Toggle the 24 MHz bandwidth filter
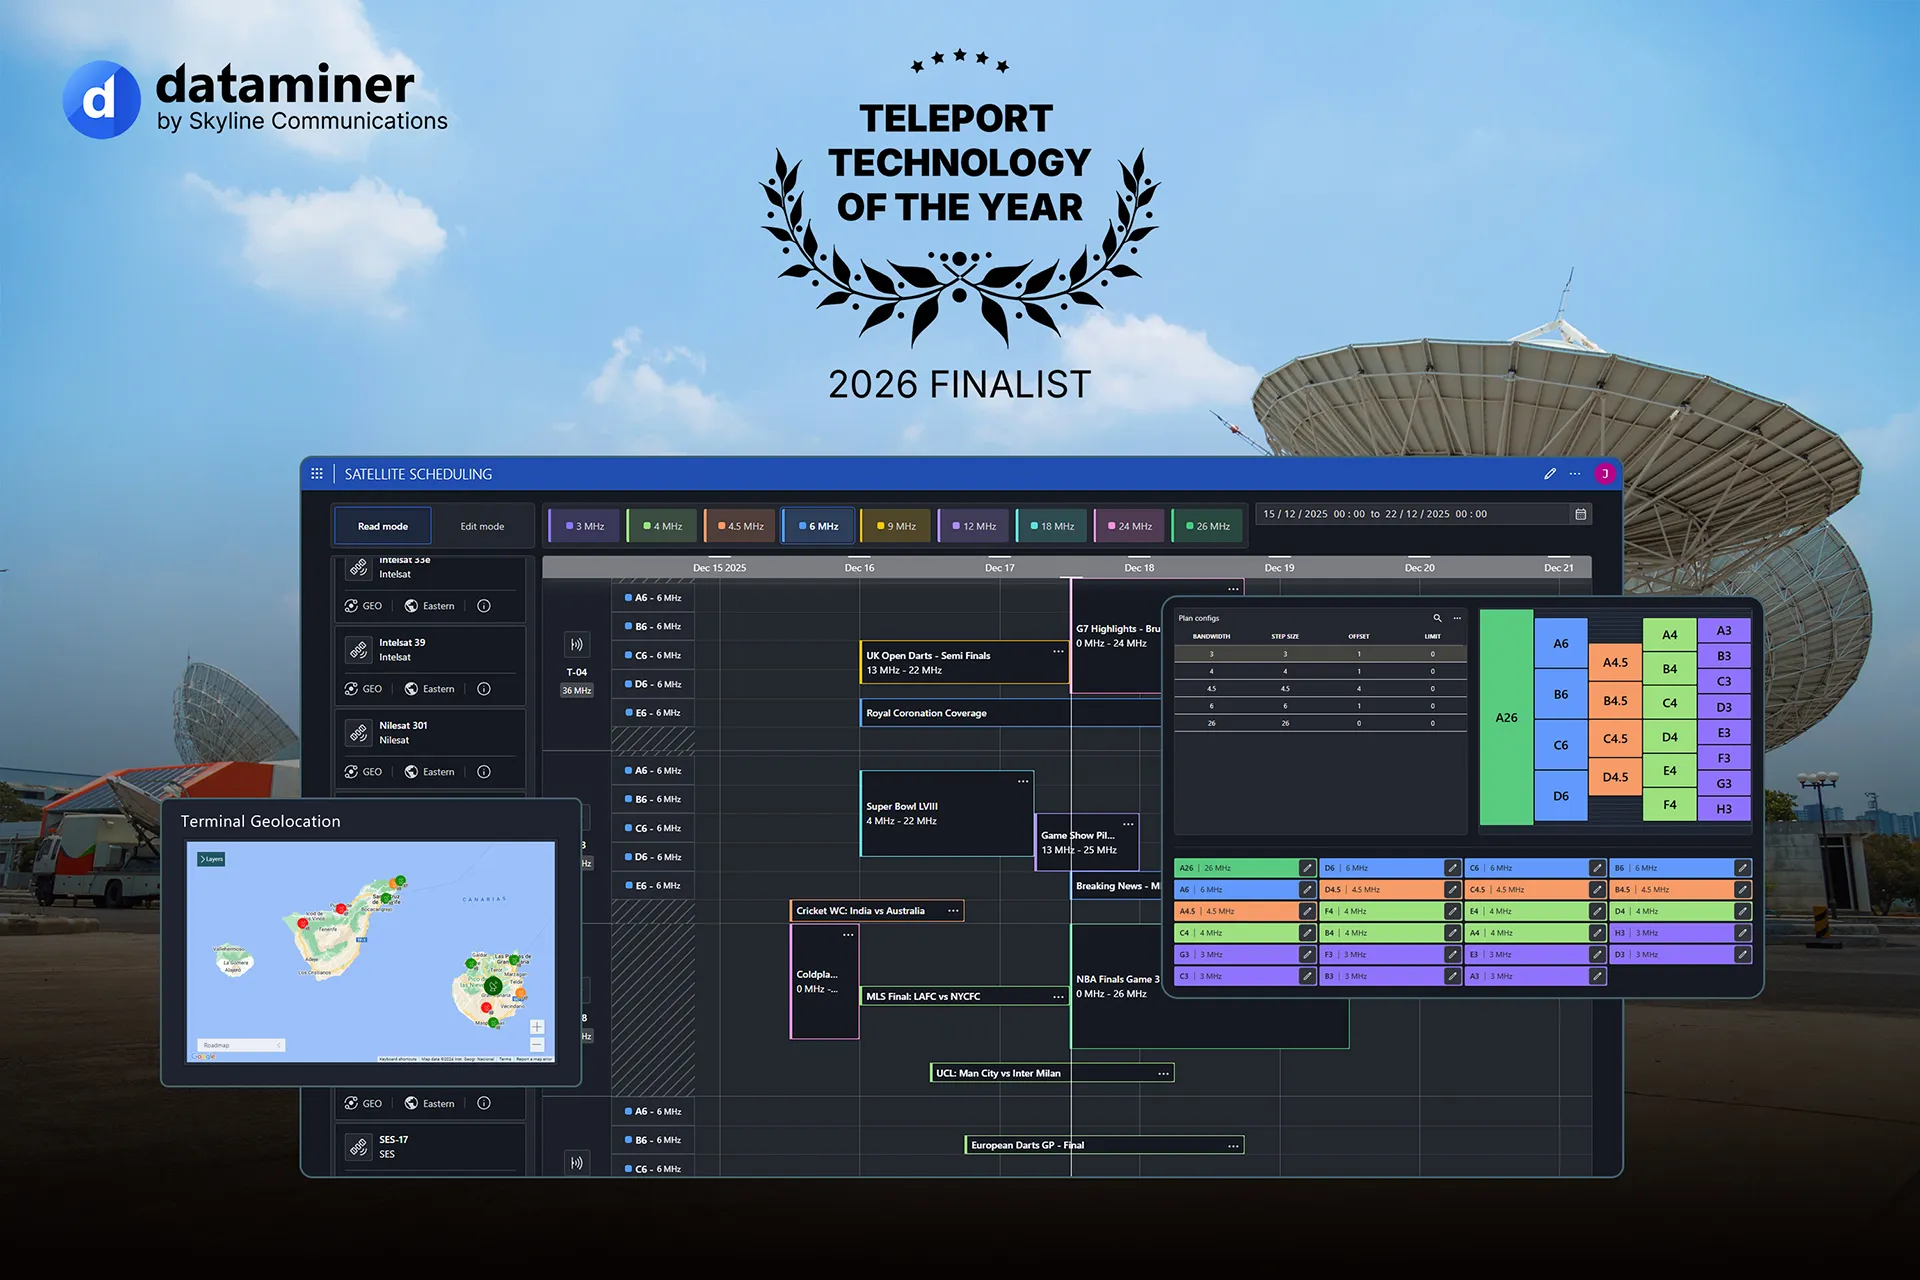The height and width of the screenshot is (1280, 1920). pyautogui.click(x=1130, y=526)
